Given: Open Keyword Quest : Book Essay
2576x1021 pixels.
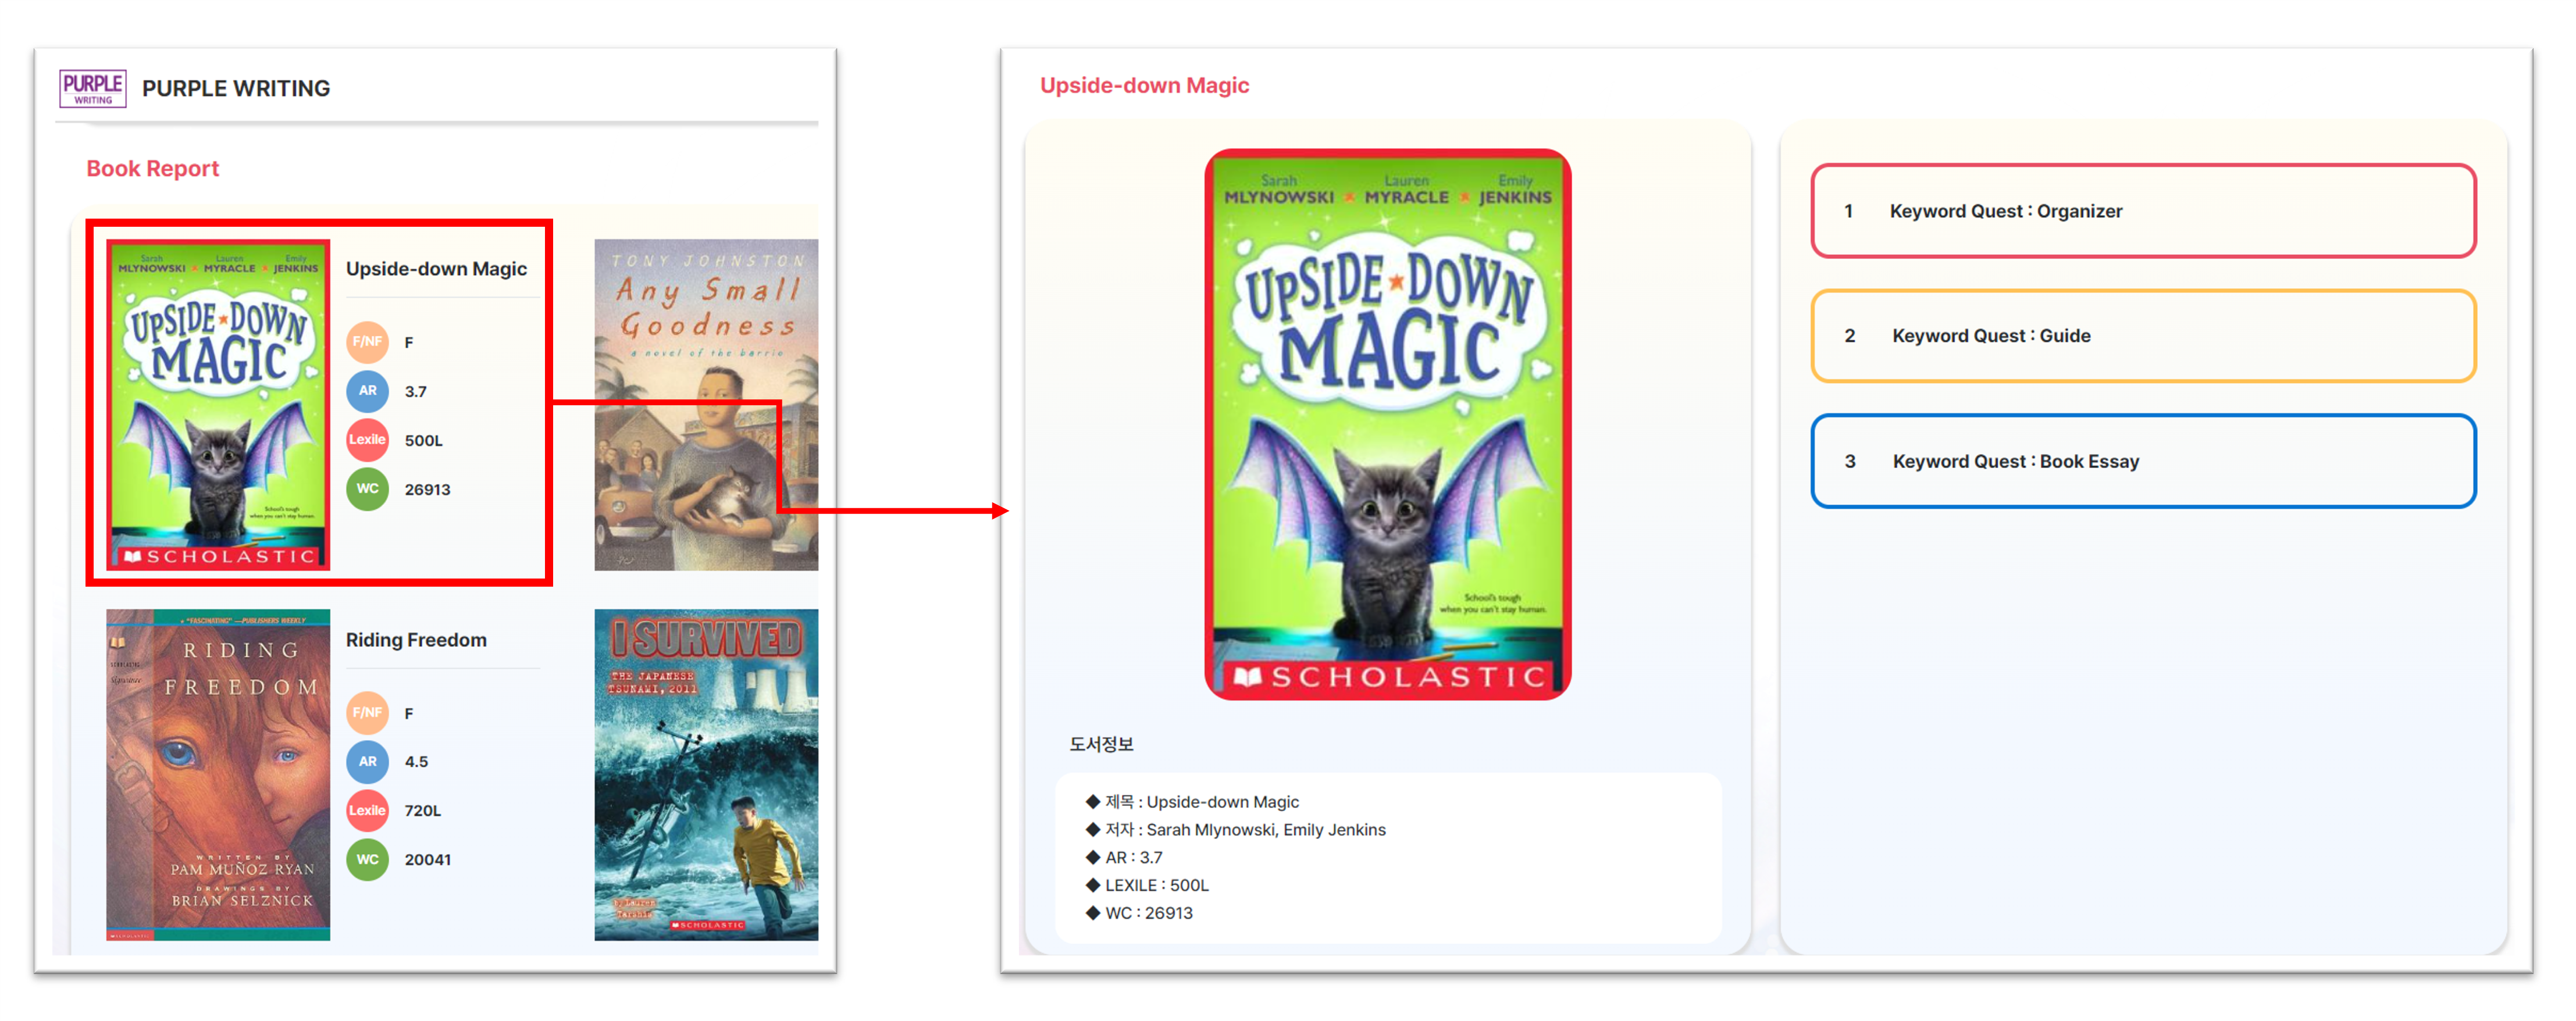Looking at the screenshot, I should click(2143, 461).
